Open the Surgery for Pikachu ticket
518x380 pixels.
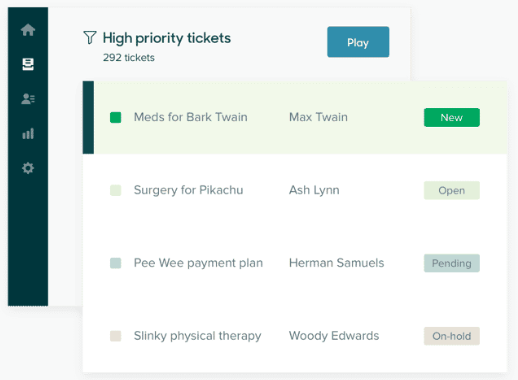(x=188, y=190)
